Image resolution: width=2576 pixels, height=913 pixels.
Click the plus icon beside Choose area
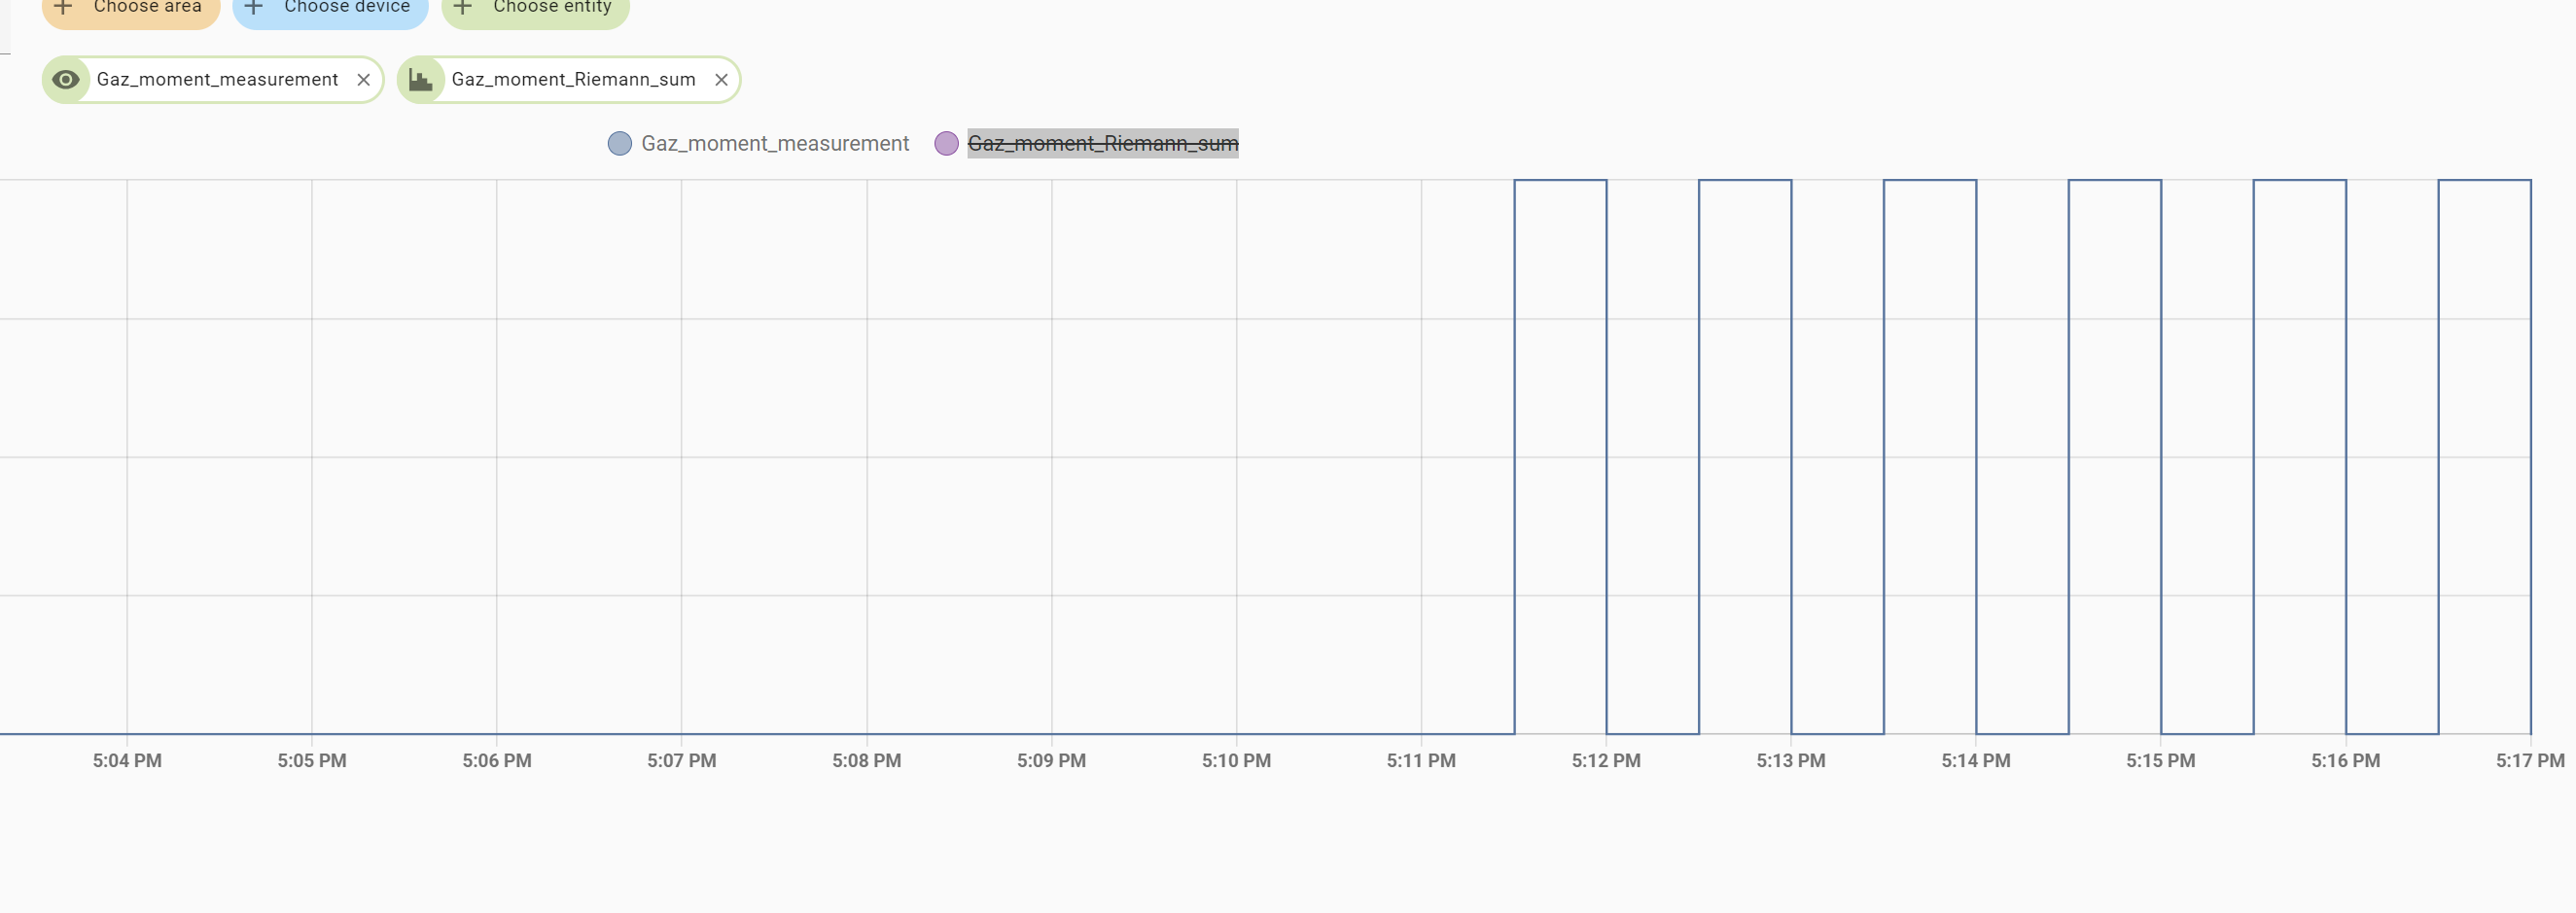coord(63,8)
